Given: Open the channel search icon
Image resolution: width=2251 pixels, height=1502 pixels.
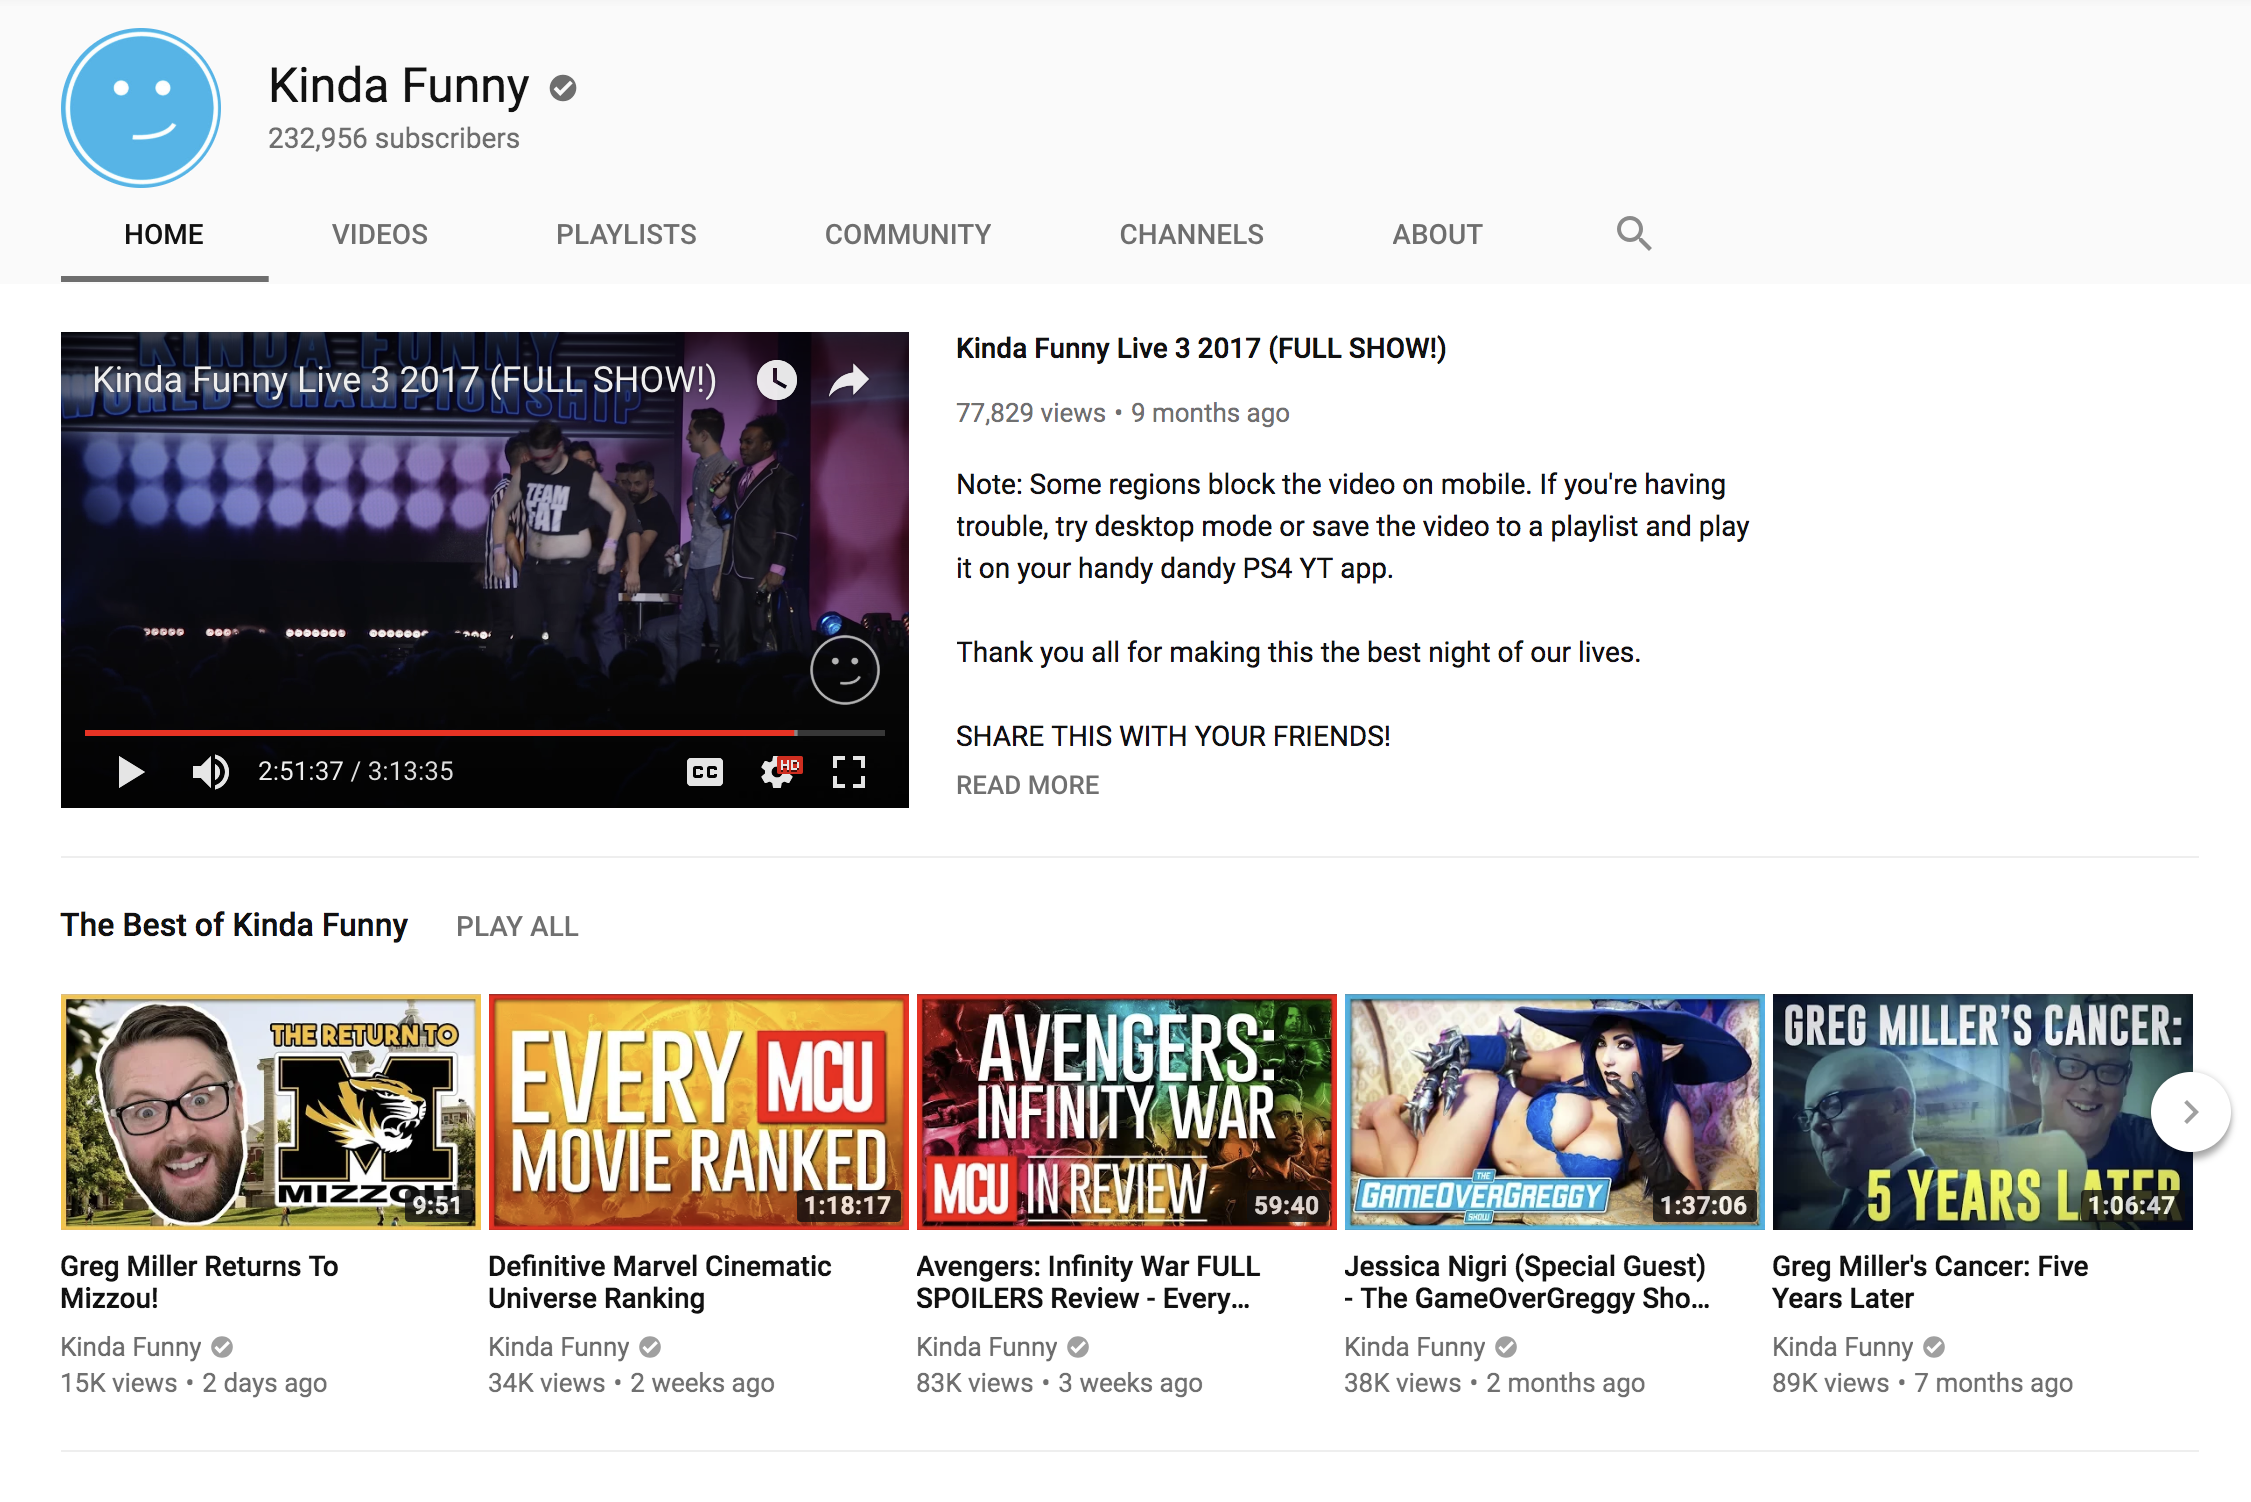Looking at the screenshot, I should pyautogui.click(x=1634, y=233).
